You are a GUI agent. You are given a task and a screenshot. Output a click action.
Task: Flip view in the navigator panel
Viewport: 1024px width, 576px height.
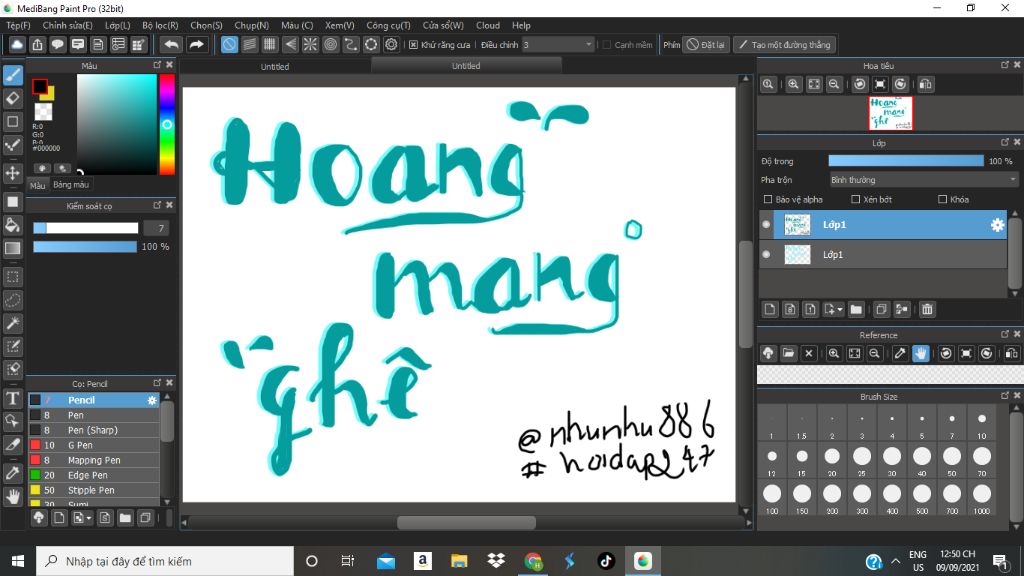(x=925, y=84)
